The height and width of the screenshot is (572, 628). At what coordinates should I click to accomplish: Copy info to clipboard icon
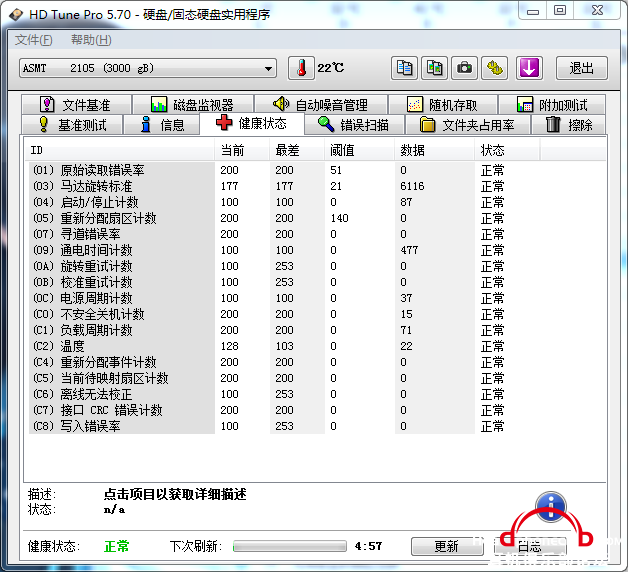[404, 68]
